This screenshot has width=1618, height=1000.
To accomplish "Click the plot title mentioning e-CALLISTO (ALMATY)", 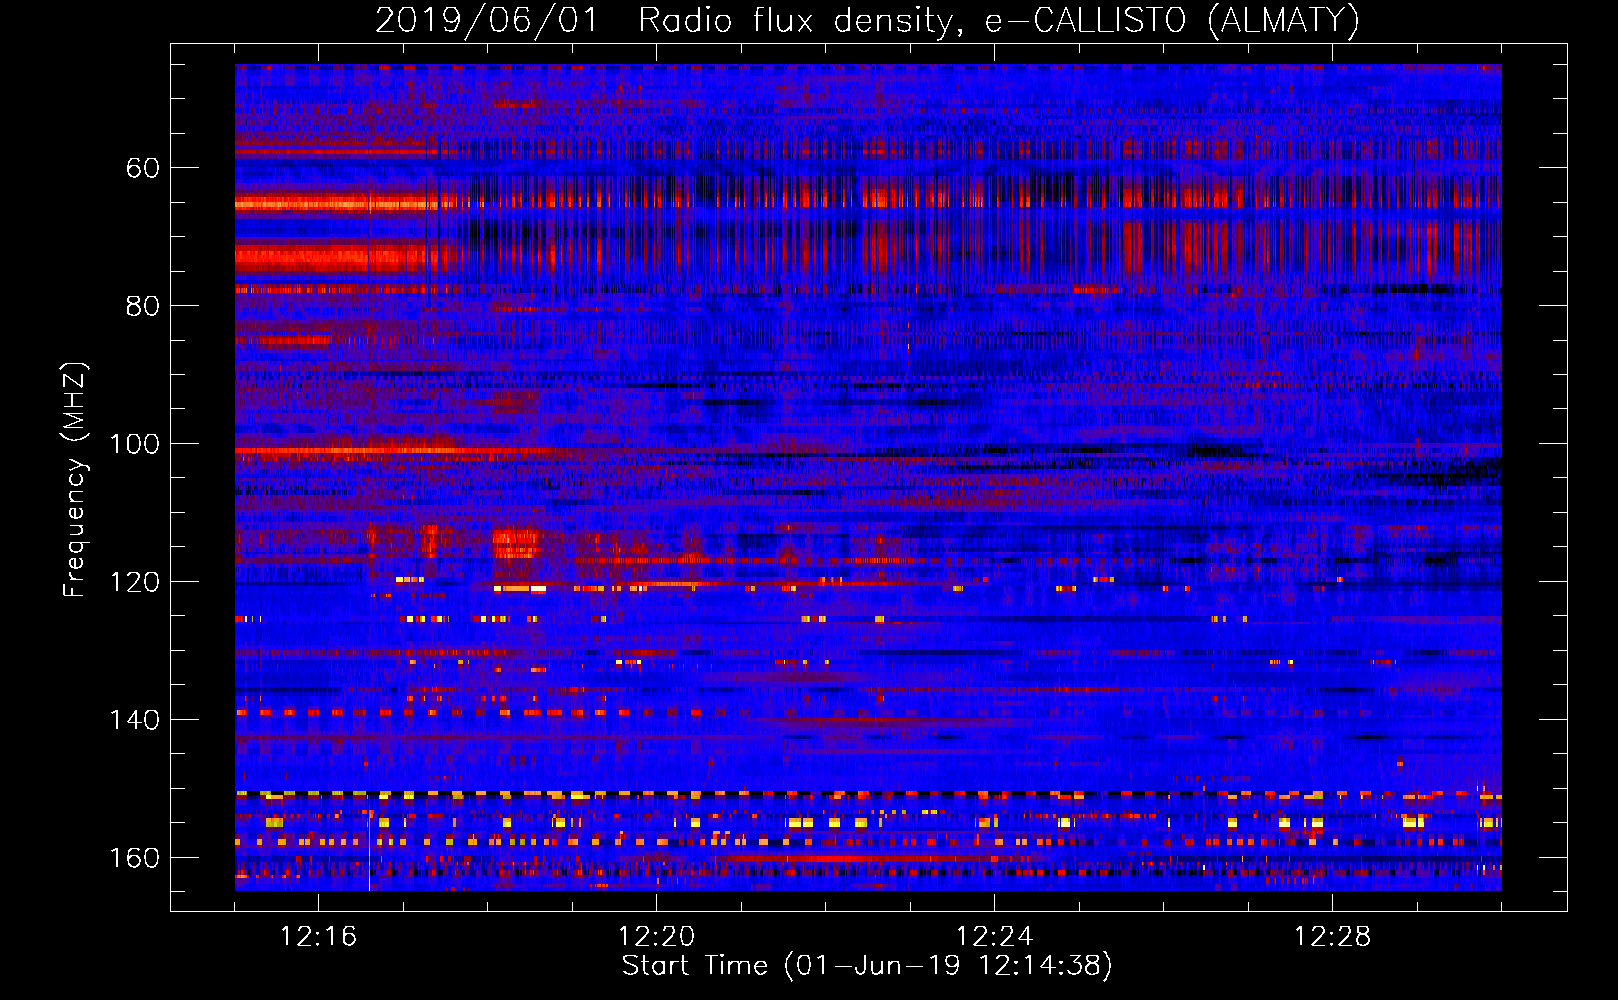I will 867,21.
